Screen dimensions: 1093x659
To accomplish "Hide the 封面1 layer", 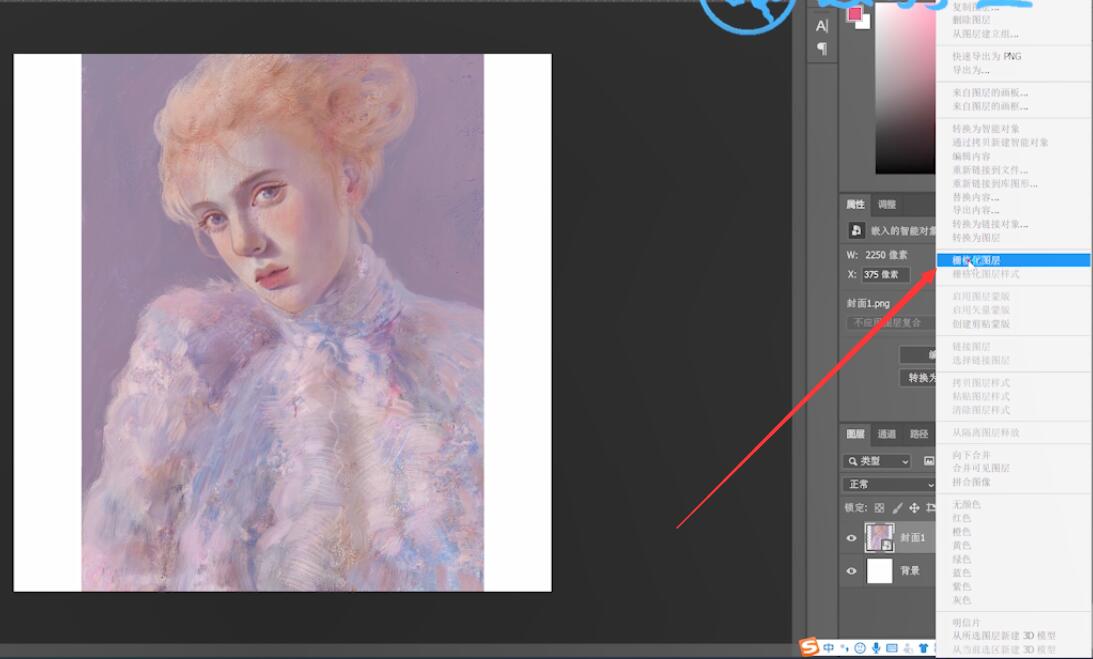I will [851, 538].
